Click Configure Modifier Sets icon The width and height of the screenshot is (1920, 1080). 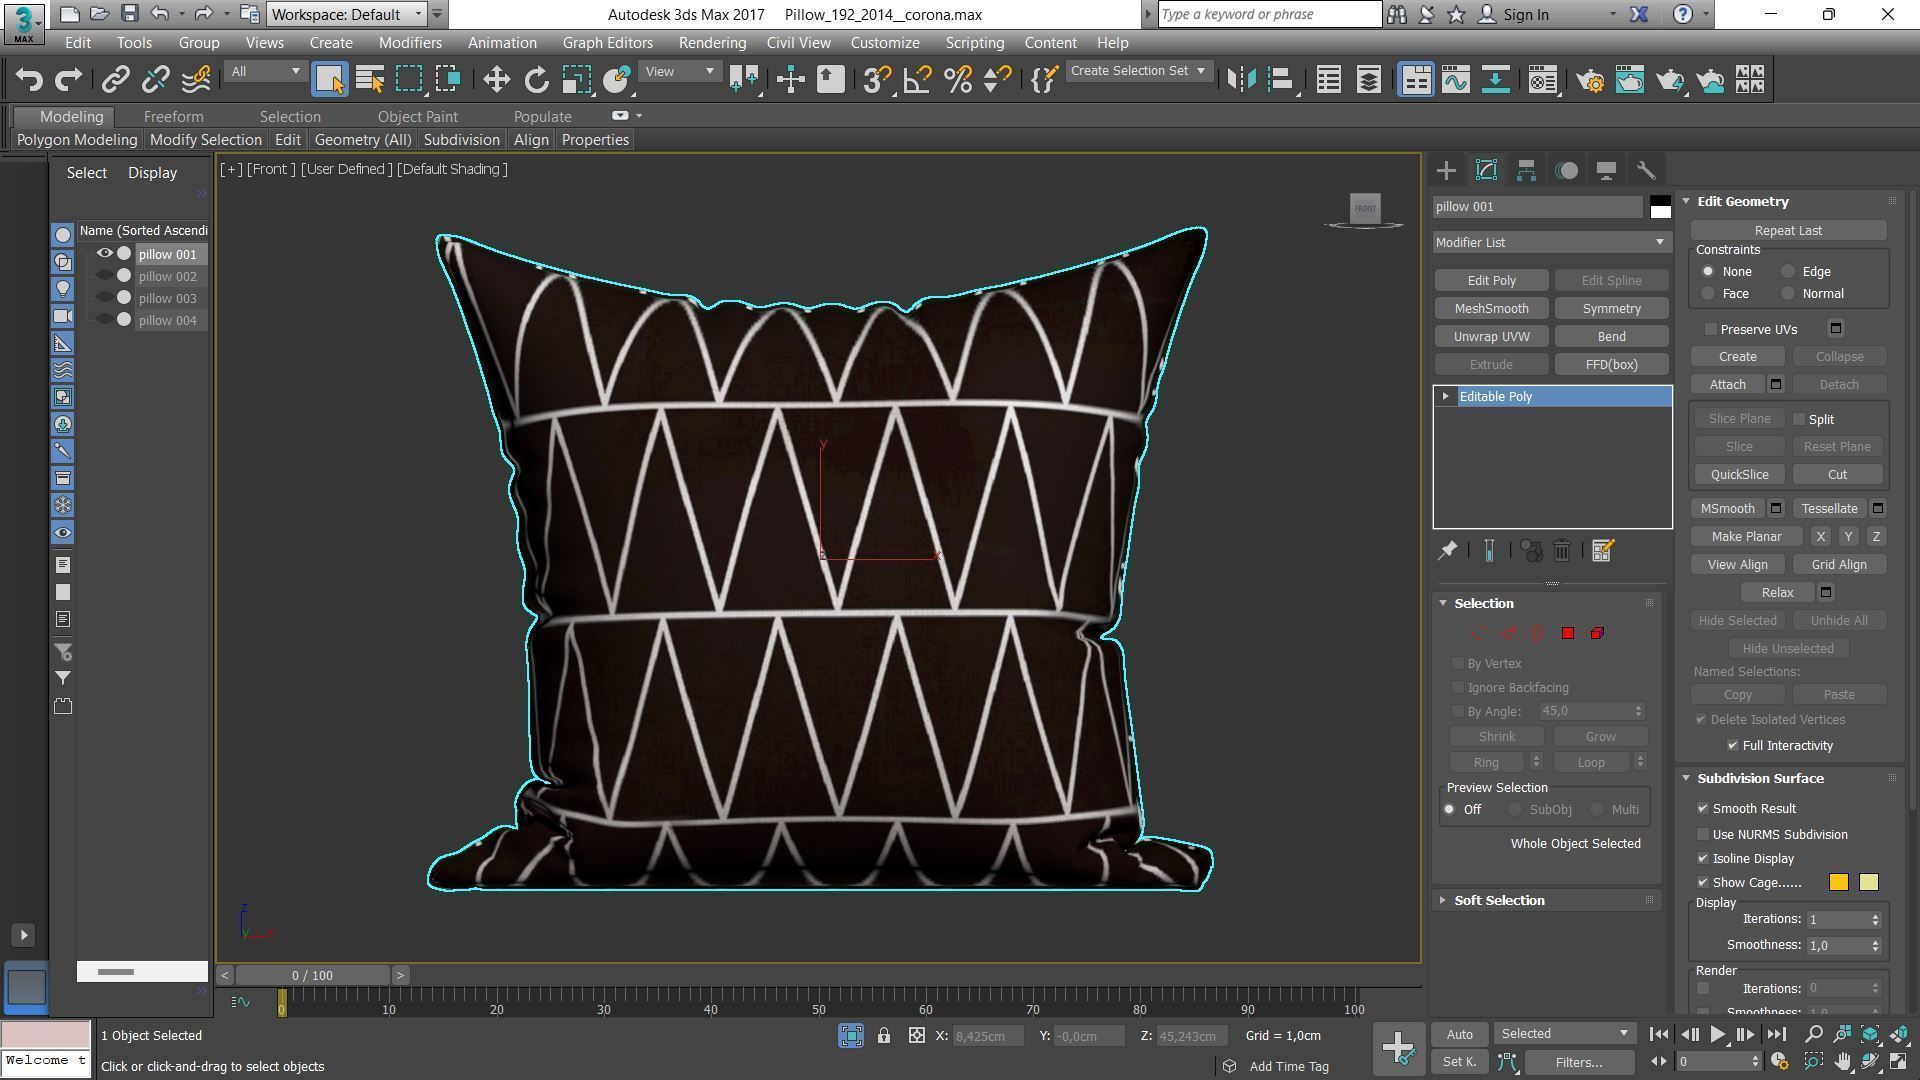pyautogui.click(x=1602, y=550)
